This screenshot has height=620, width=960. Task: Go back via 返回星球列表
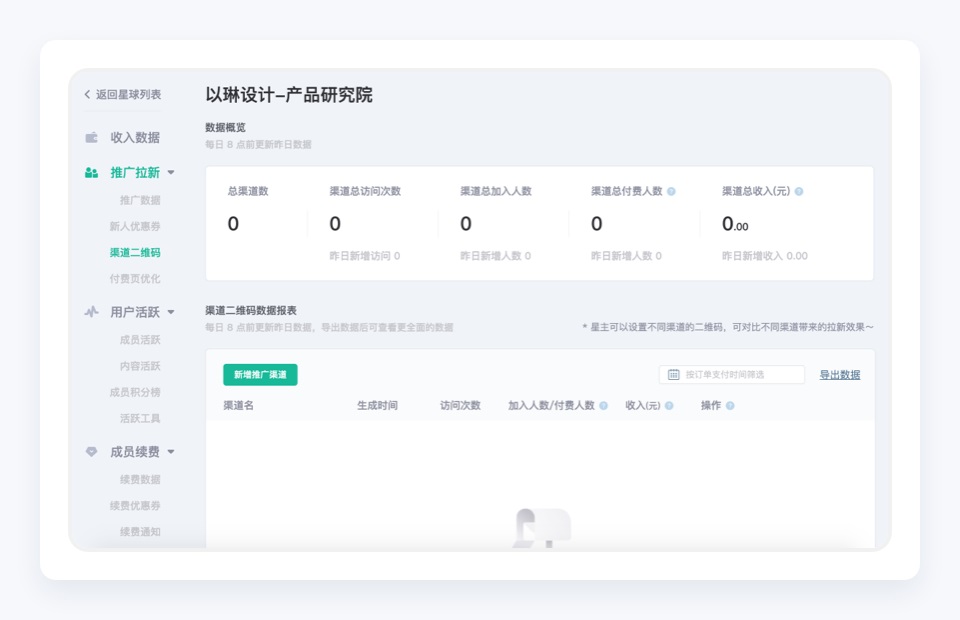122,94
